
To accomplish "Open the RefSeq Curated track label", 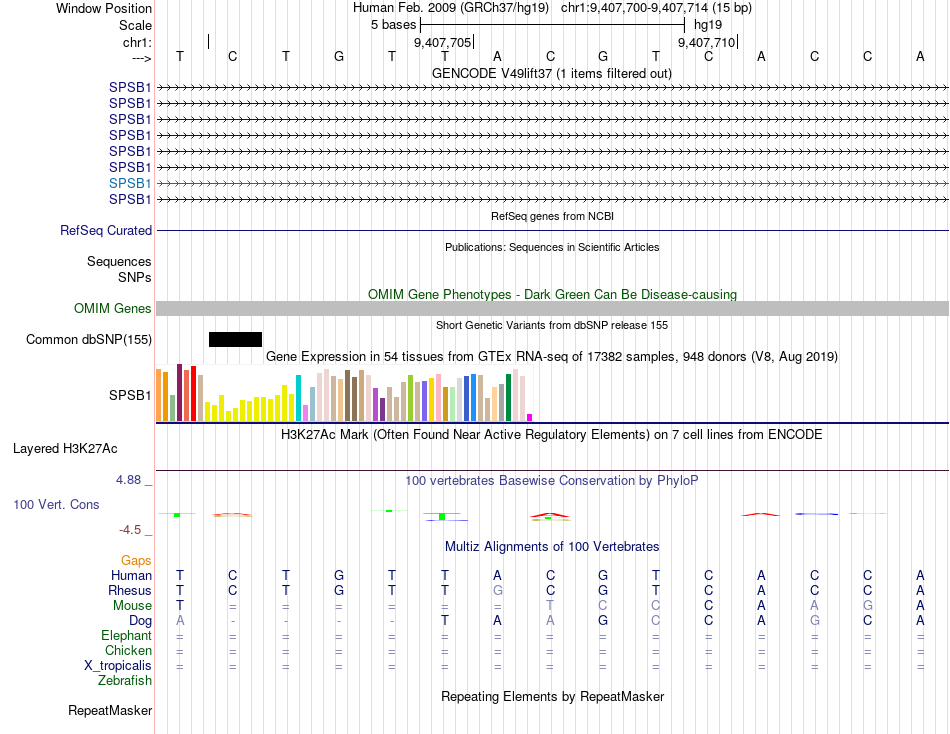I will 106,230.
